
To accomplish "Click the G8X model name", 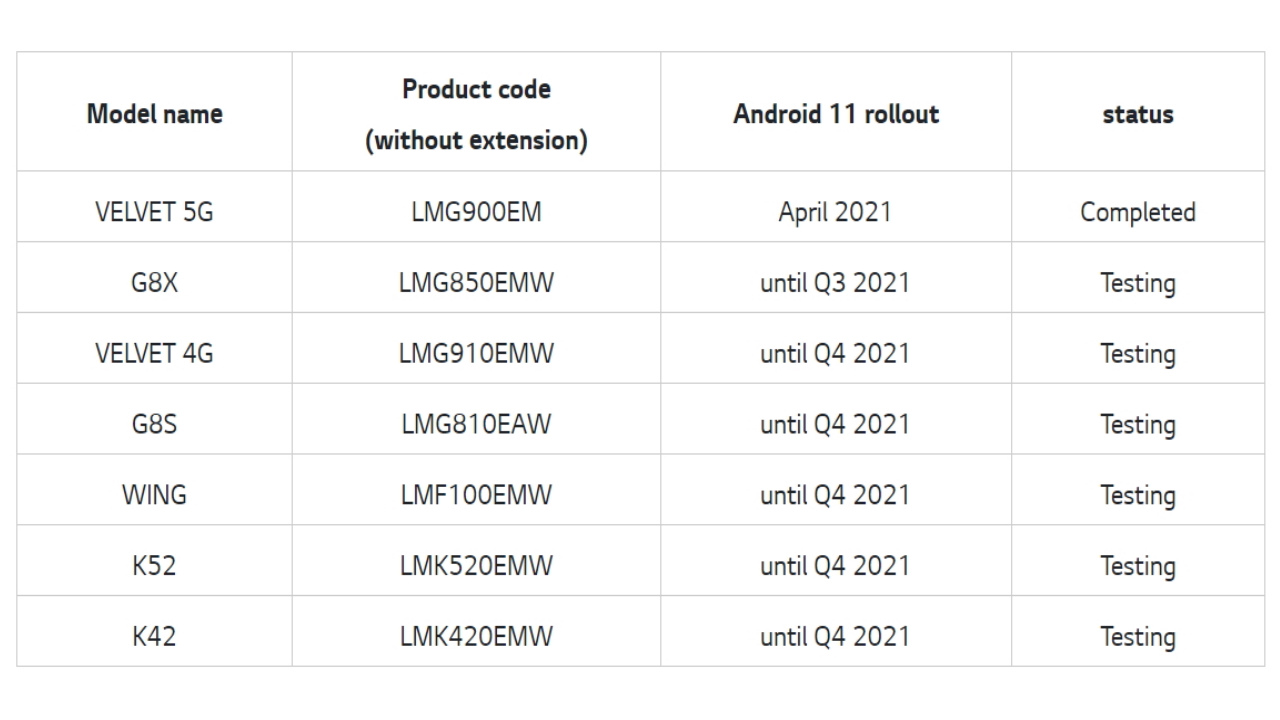I will [x=154, y=283].
